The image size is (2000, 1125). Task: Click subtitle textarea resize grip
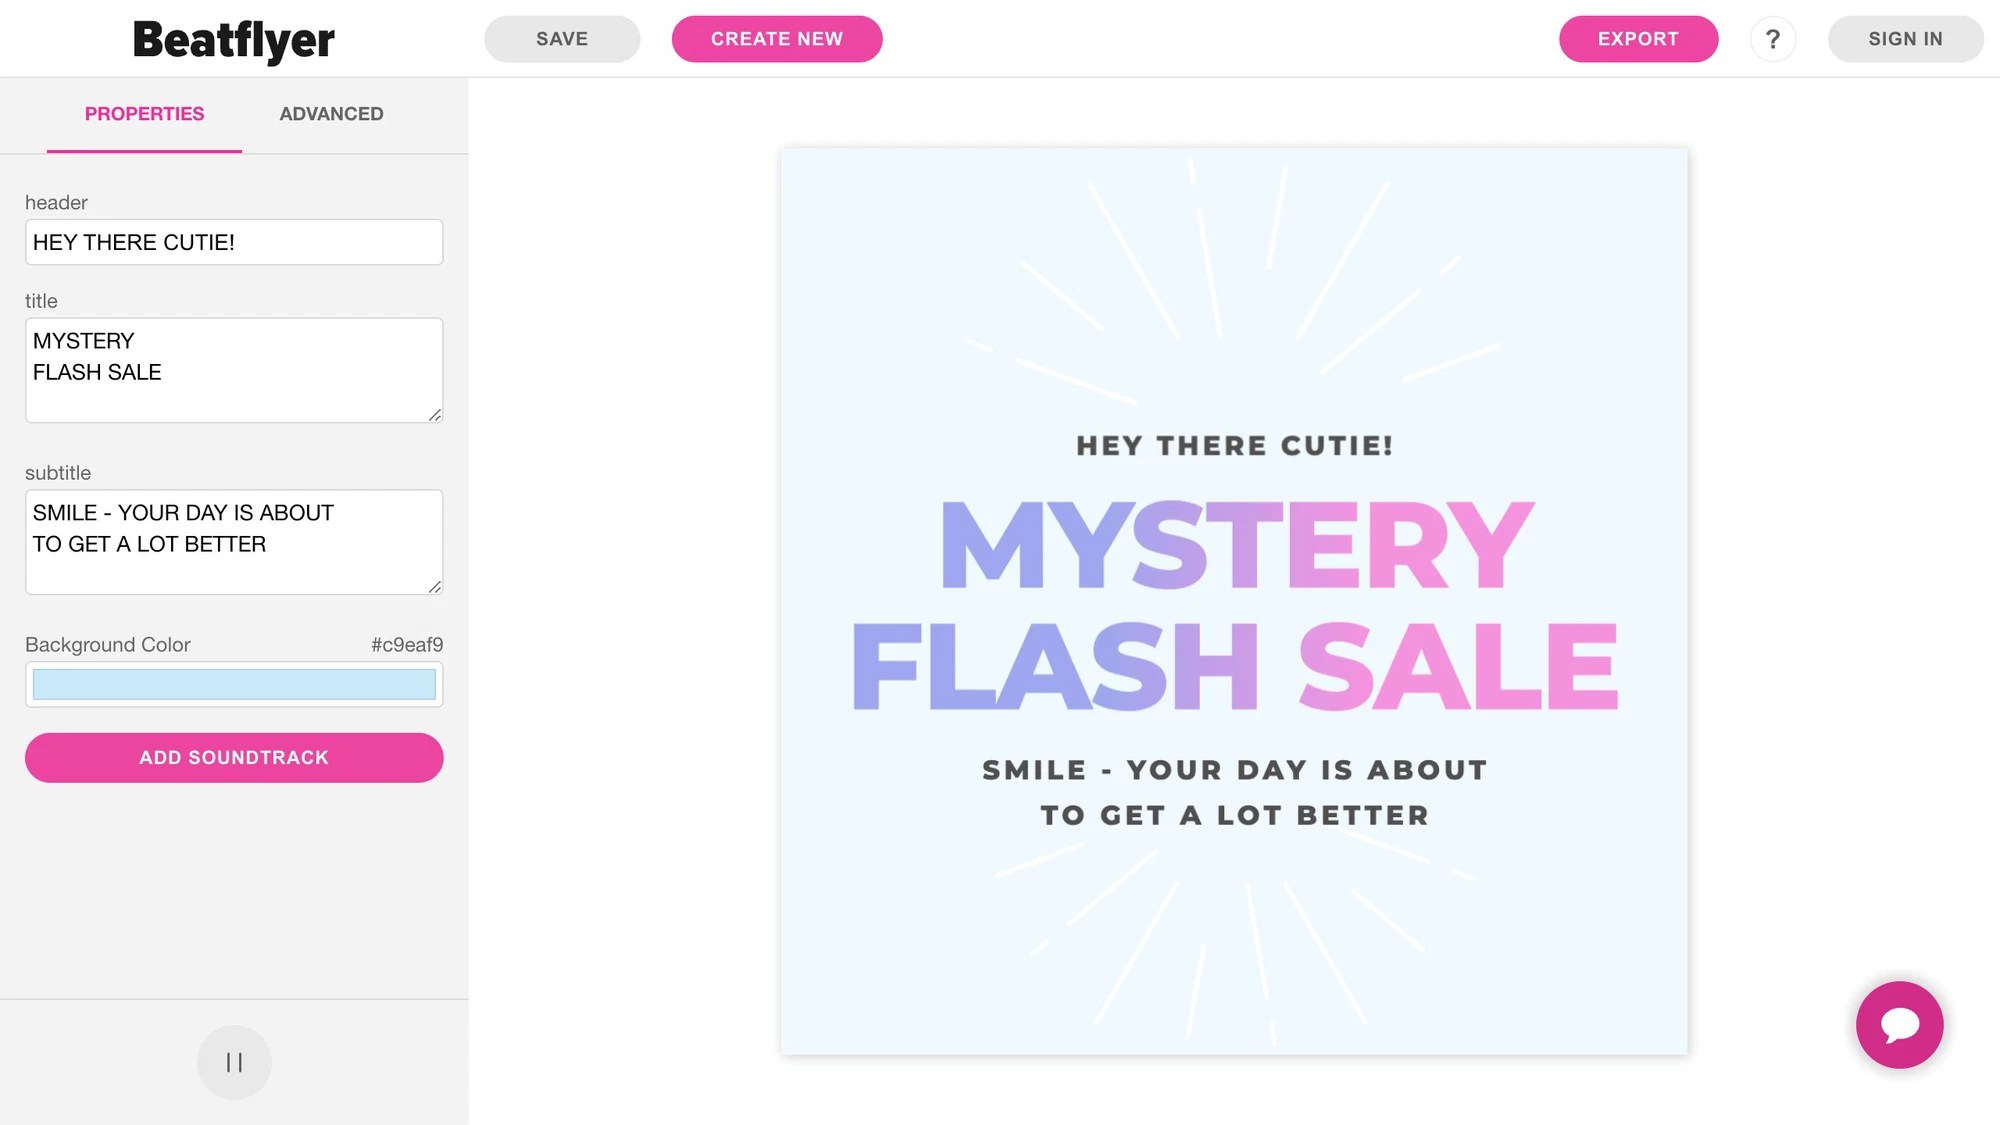point(435,587)
